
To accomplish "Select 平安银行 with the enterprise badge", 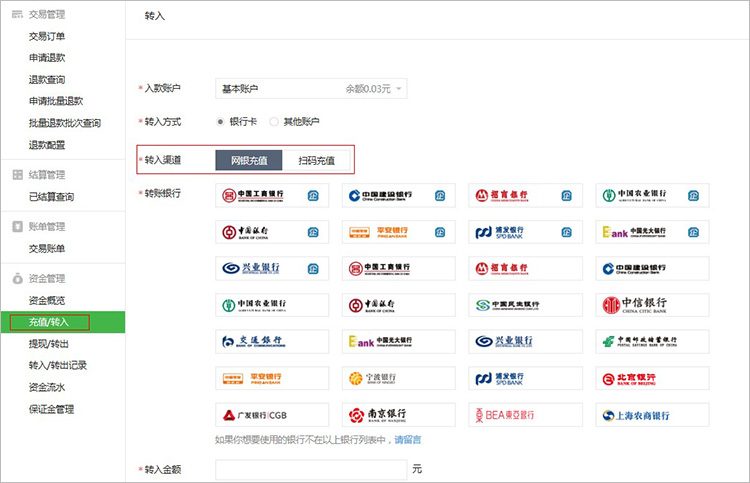I will click(x=399, y=232).
